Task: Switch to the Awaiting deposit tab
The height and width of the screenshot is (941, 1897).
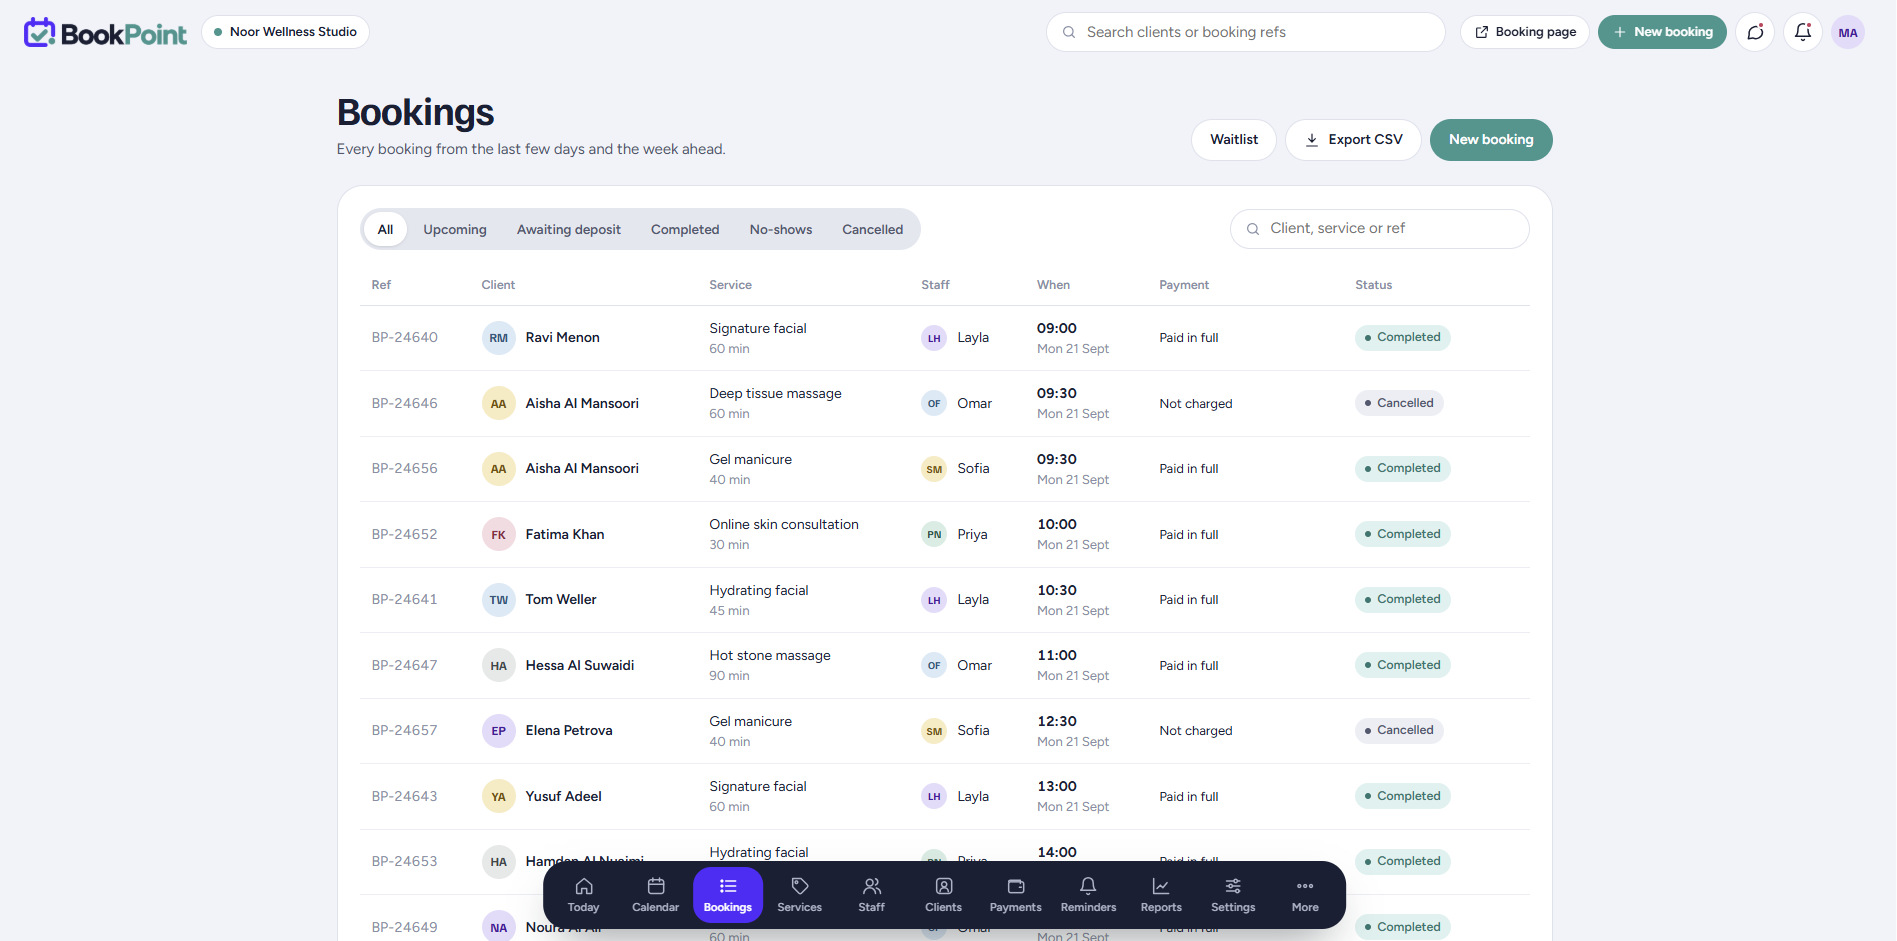Action: 569,229
